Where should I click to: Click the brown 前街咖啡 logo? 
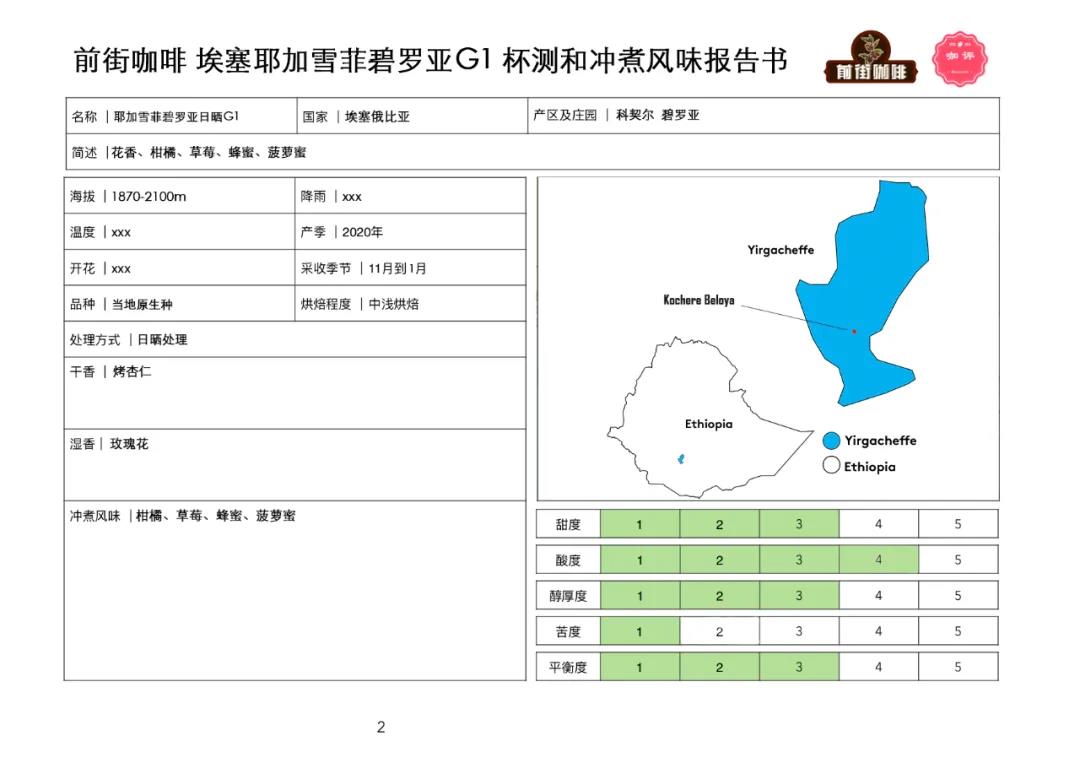click(x=870, y=60)
